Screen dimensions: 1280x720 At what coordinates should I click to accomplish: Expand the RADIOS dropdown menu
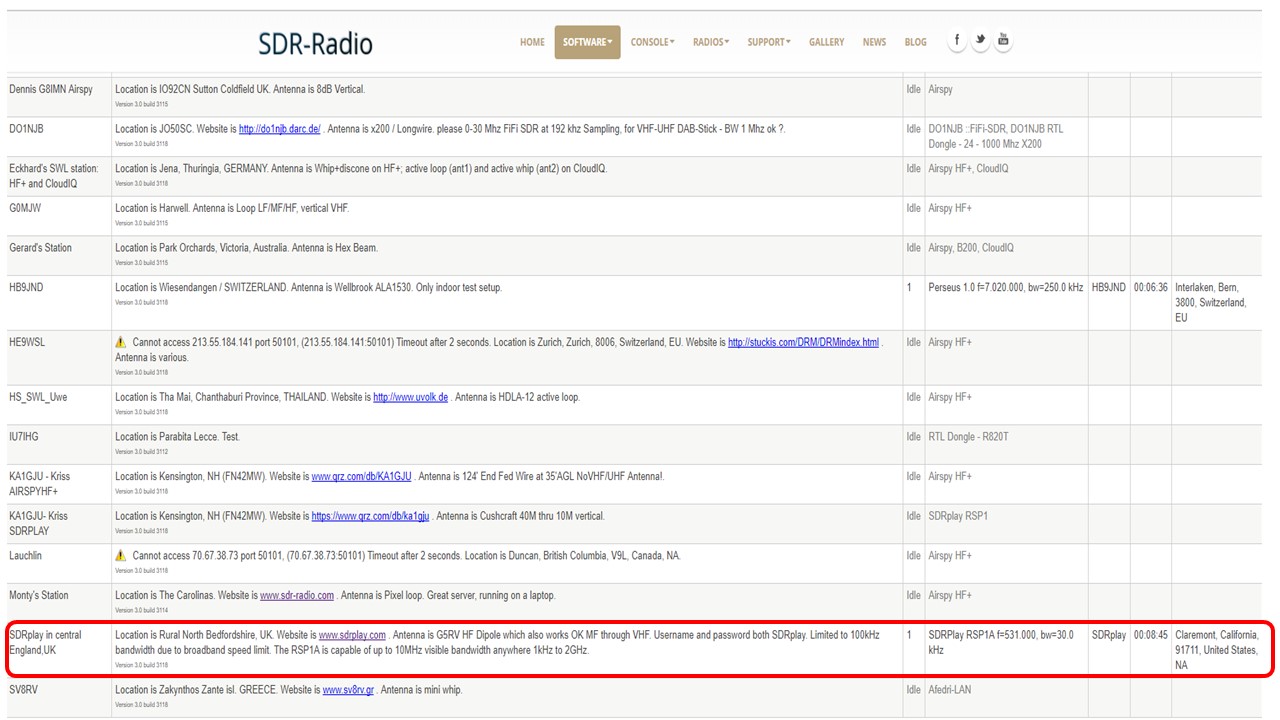(x=711, y=42)
